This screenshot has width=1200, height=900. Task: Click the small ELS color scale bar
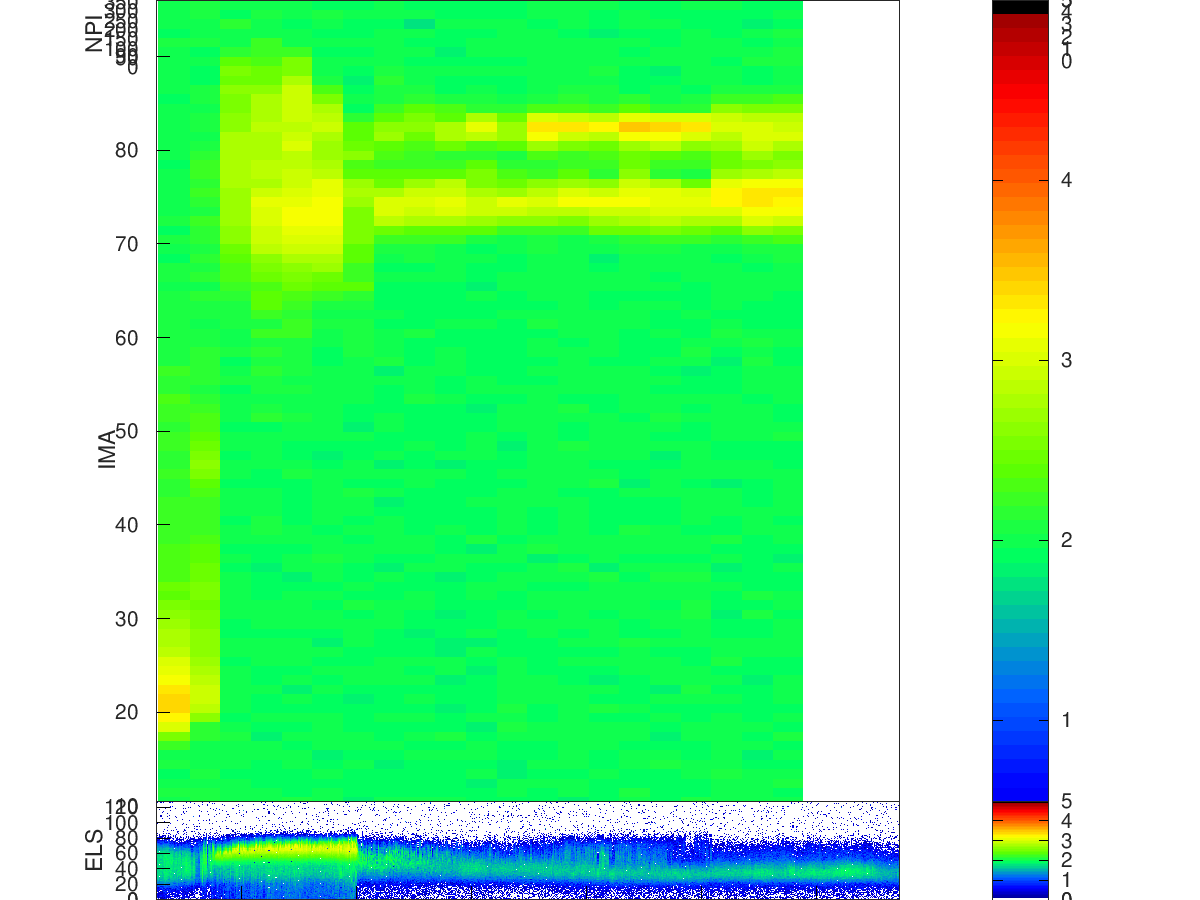point(1020,850)
